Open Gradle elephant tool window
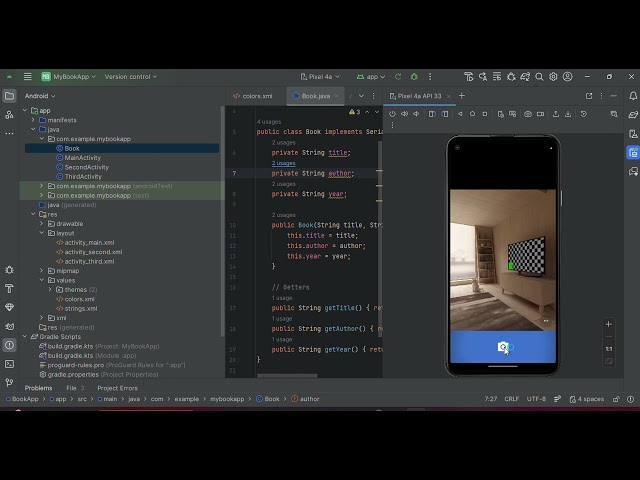The image size is (640, 480). [633, 115]
